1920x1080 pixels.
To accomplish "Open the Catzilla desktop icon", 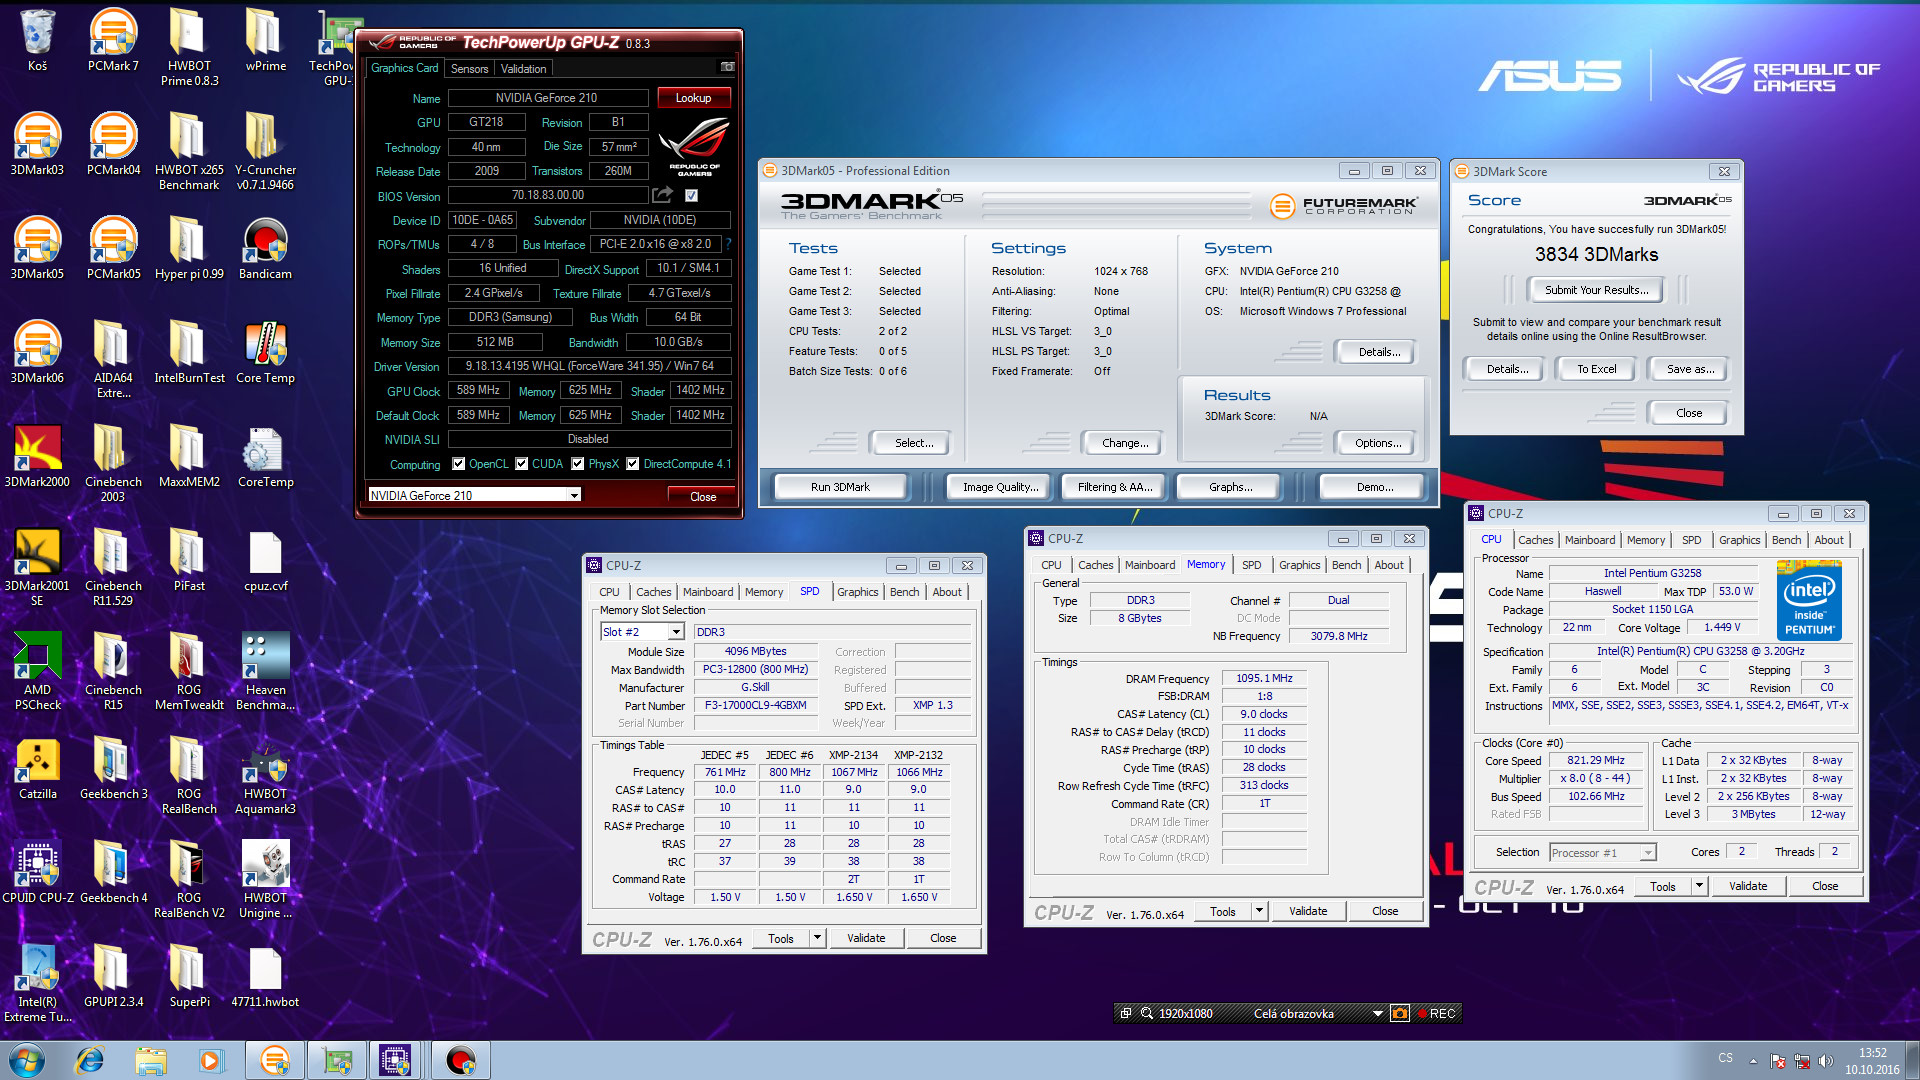I will click(x=37, y=768).
